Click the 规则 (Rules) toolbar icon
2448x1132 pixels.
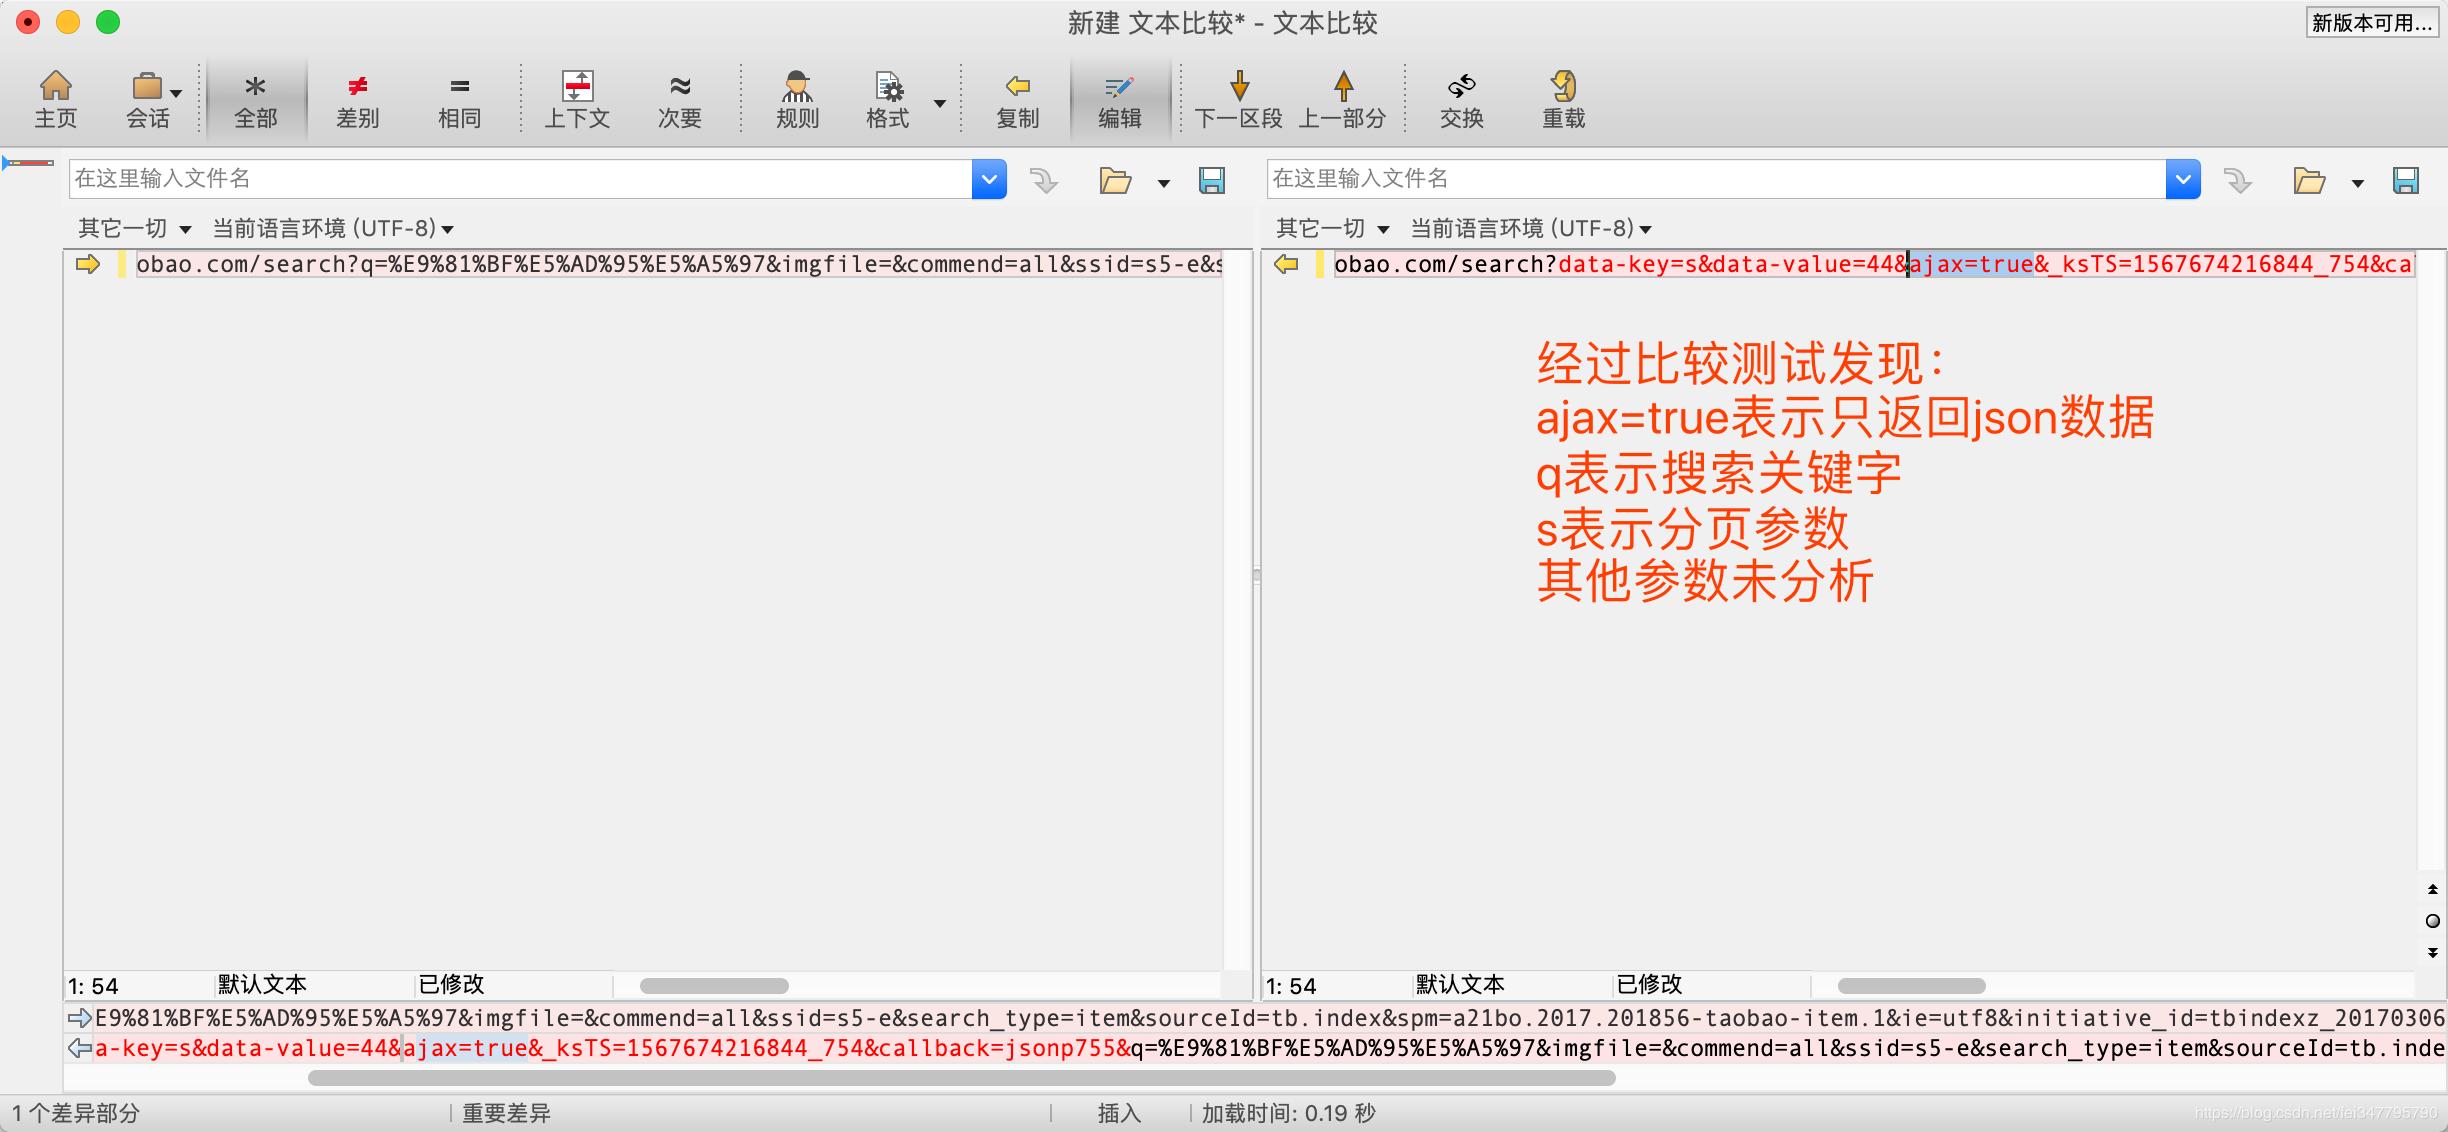(x=795, y=97)
